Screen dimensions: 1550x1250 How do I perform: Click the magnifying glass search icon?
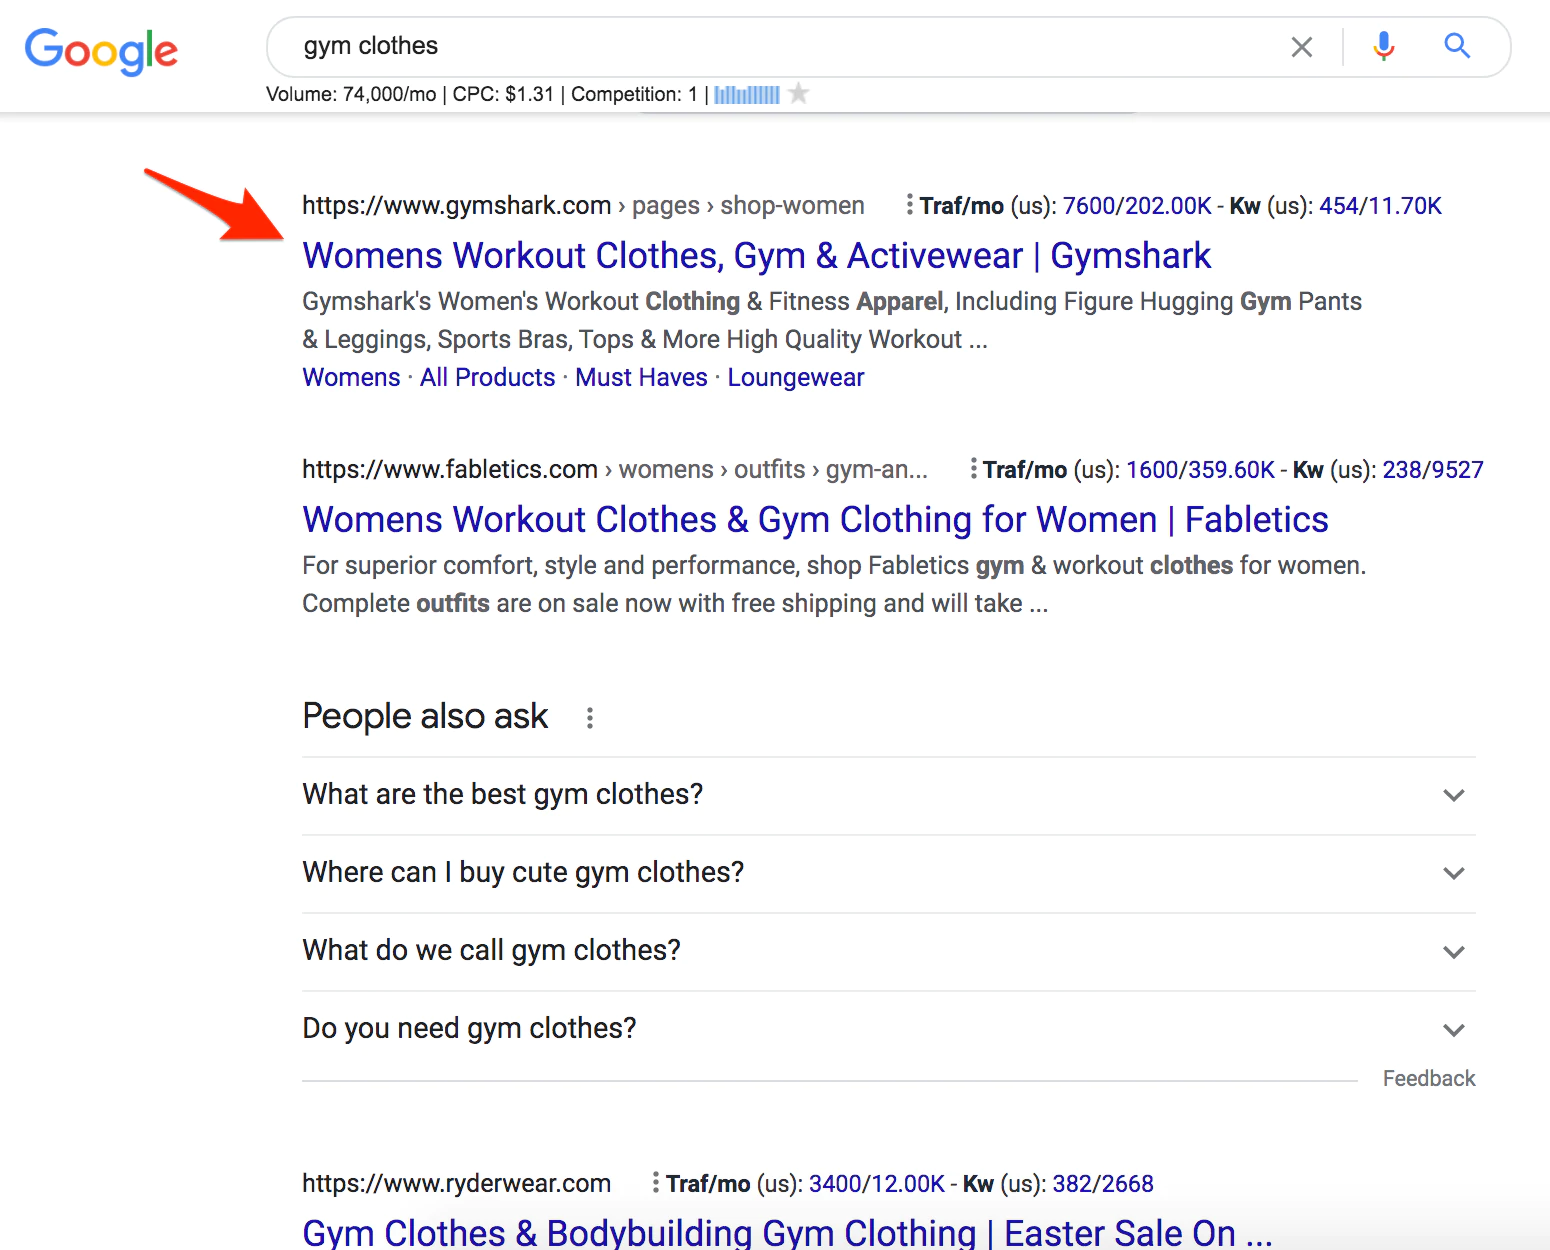[1456, 46]
